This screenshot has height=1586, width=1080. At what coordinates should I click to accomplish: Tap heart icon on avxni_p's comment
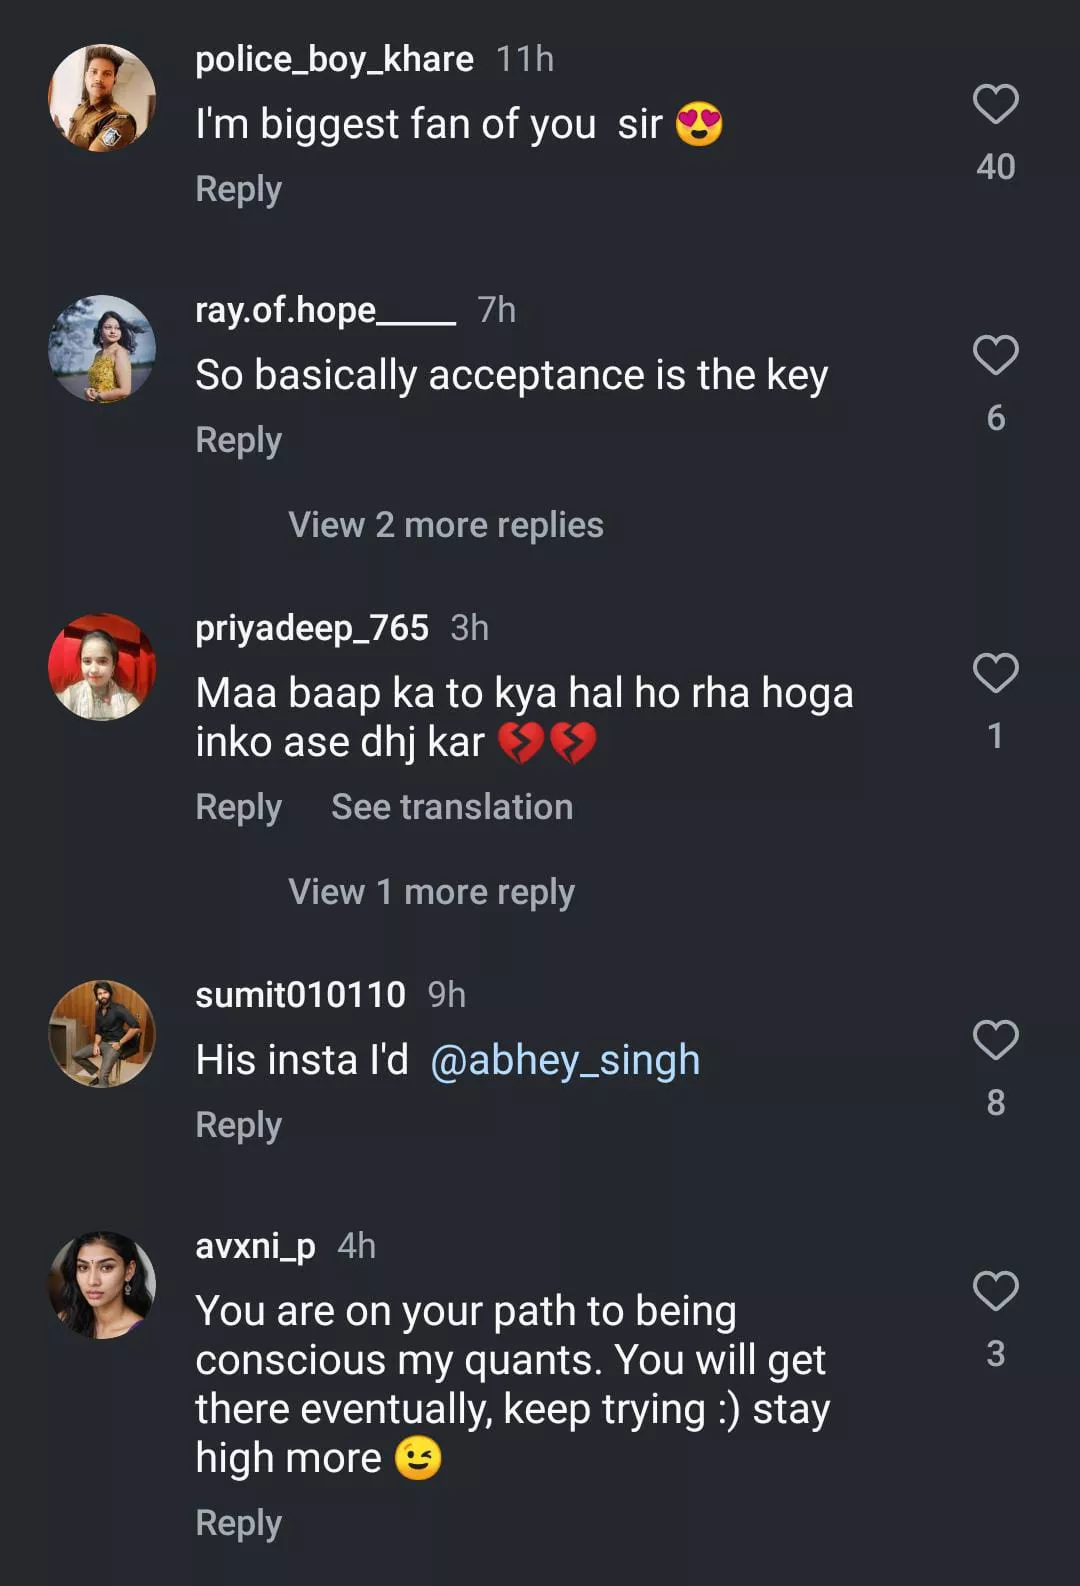coord(995,1291)
